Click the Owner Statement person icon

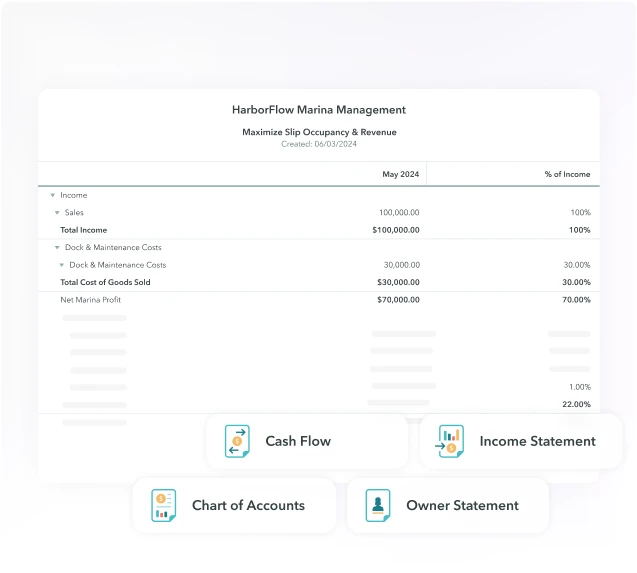pos(378,505)
